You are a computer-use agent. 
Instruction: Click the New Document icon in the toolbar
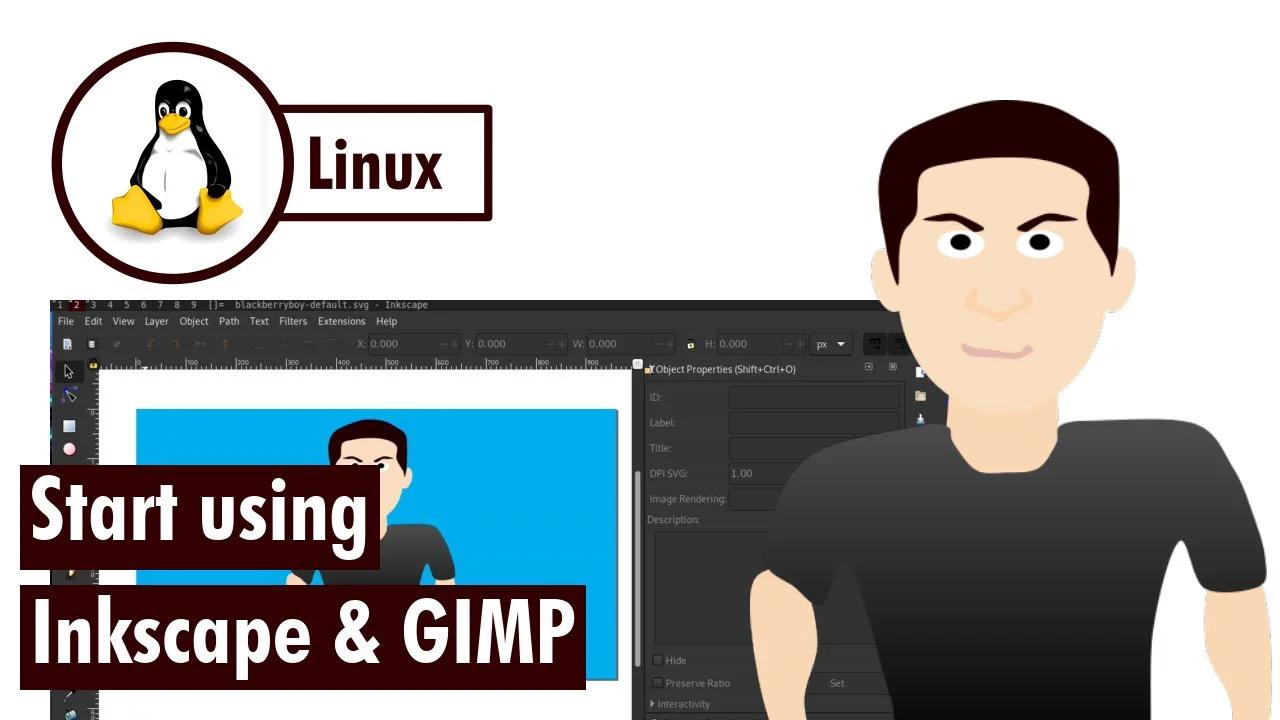66,343
